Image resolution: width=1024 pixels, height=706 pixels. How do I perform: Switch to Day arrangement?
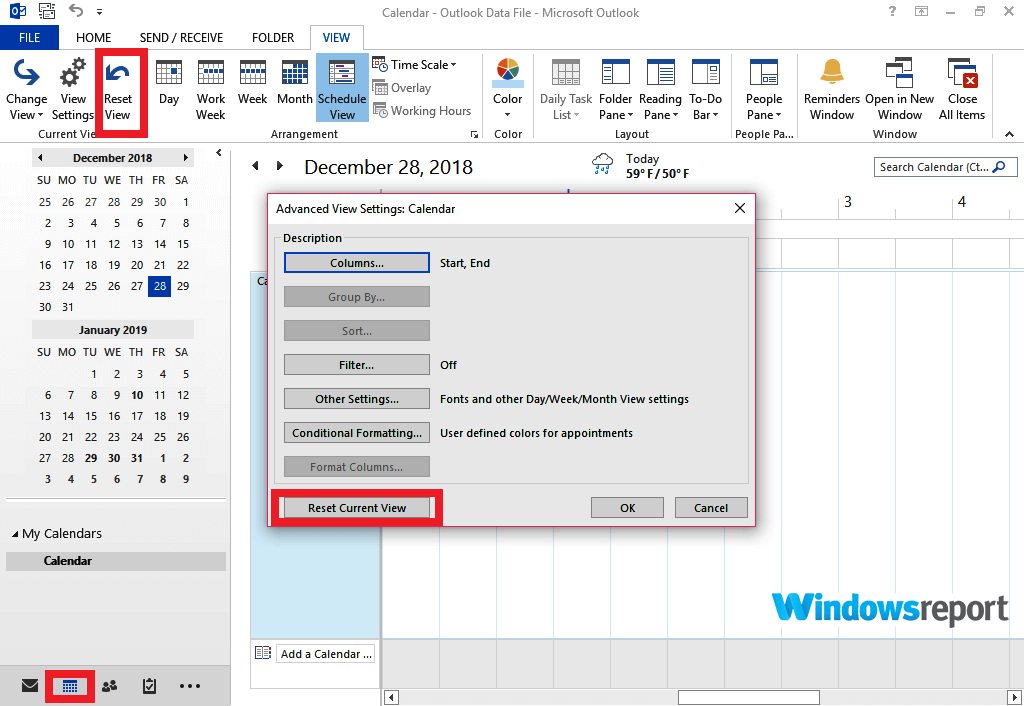pyautogui.click(x=168, y=83)
